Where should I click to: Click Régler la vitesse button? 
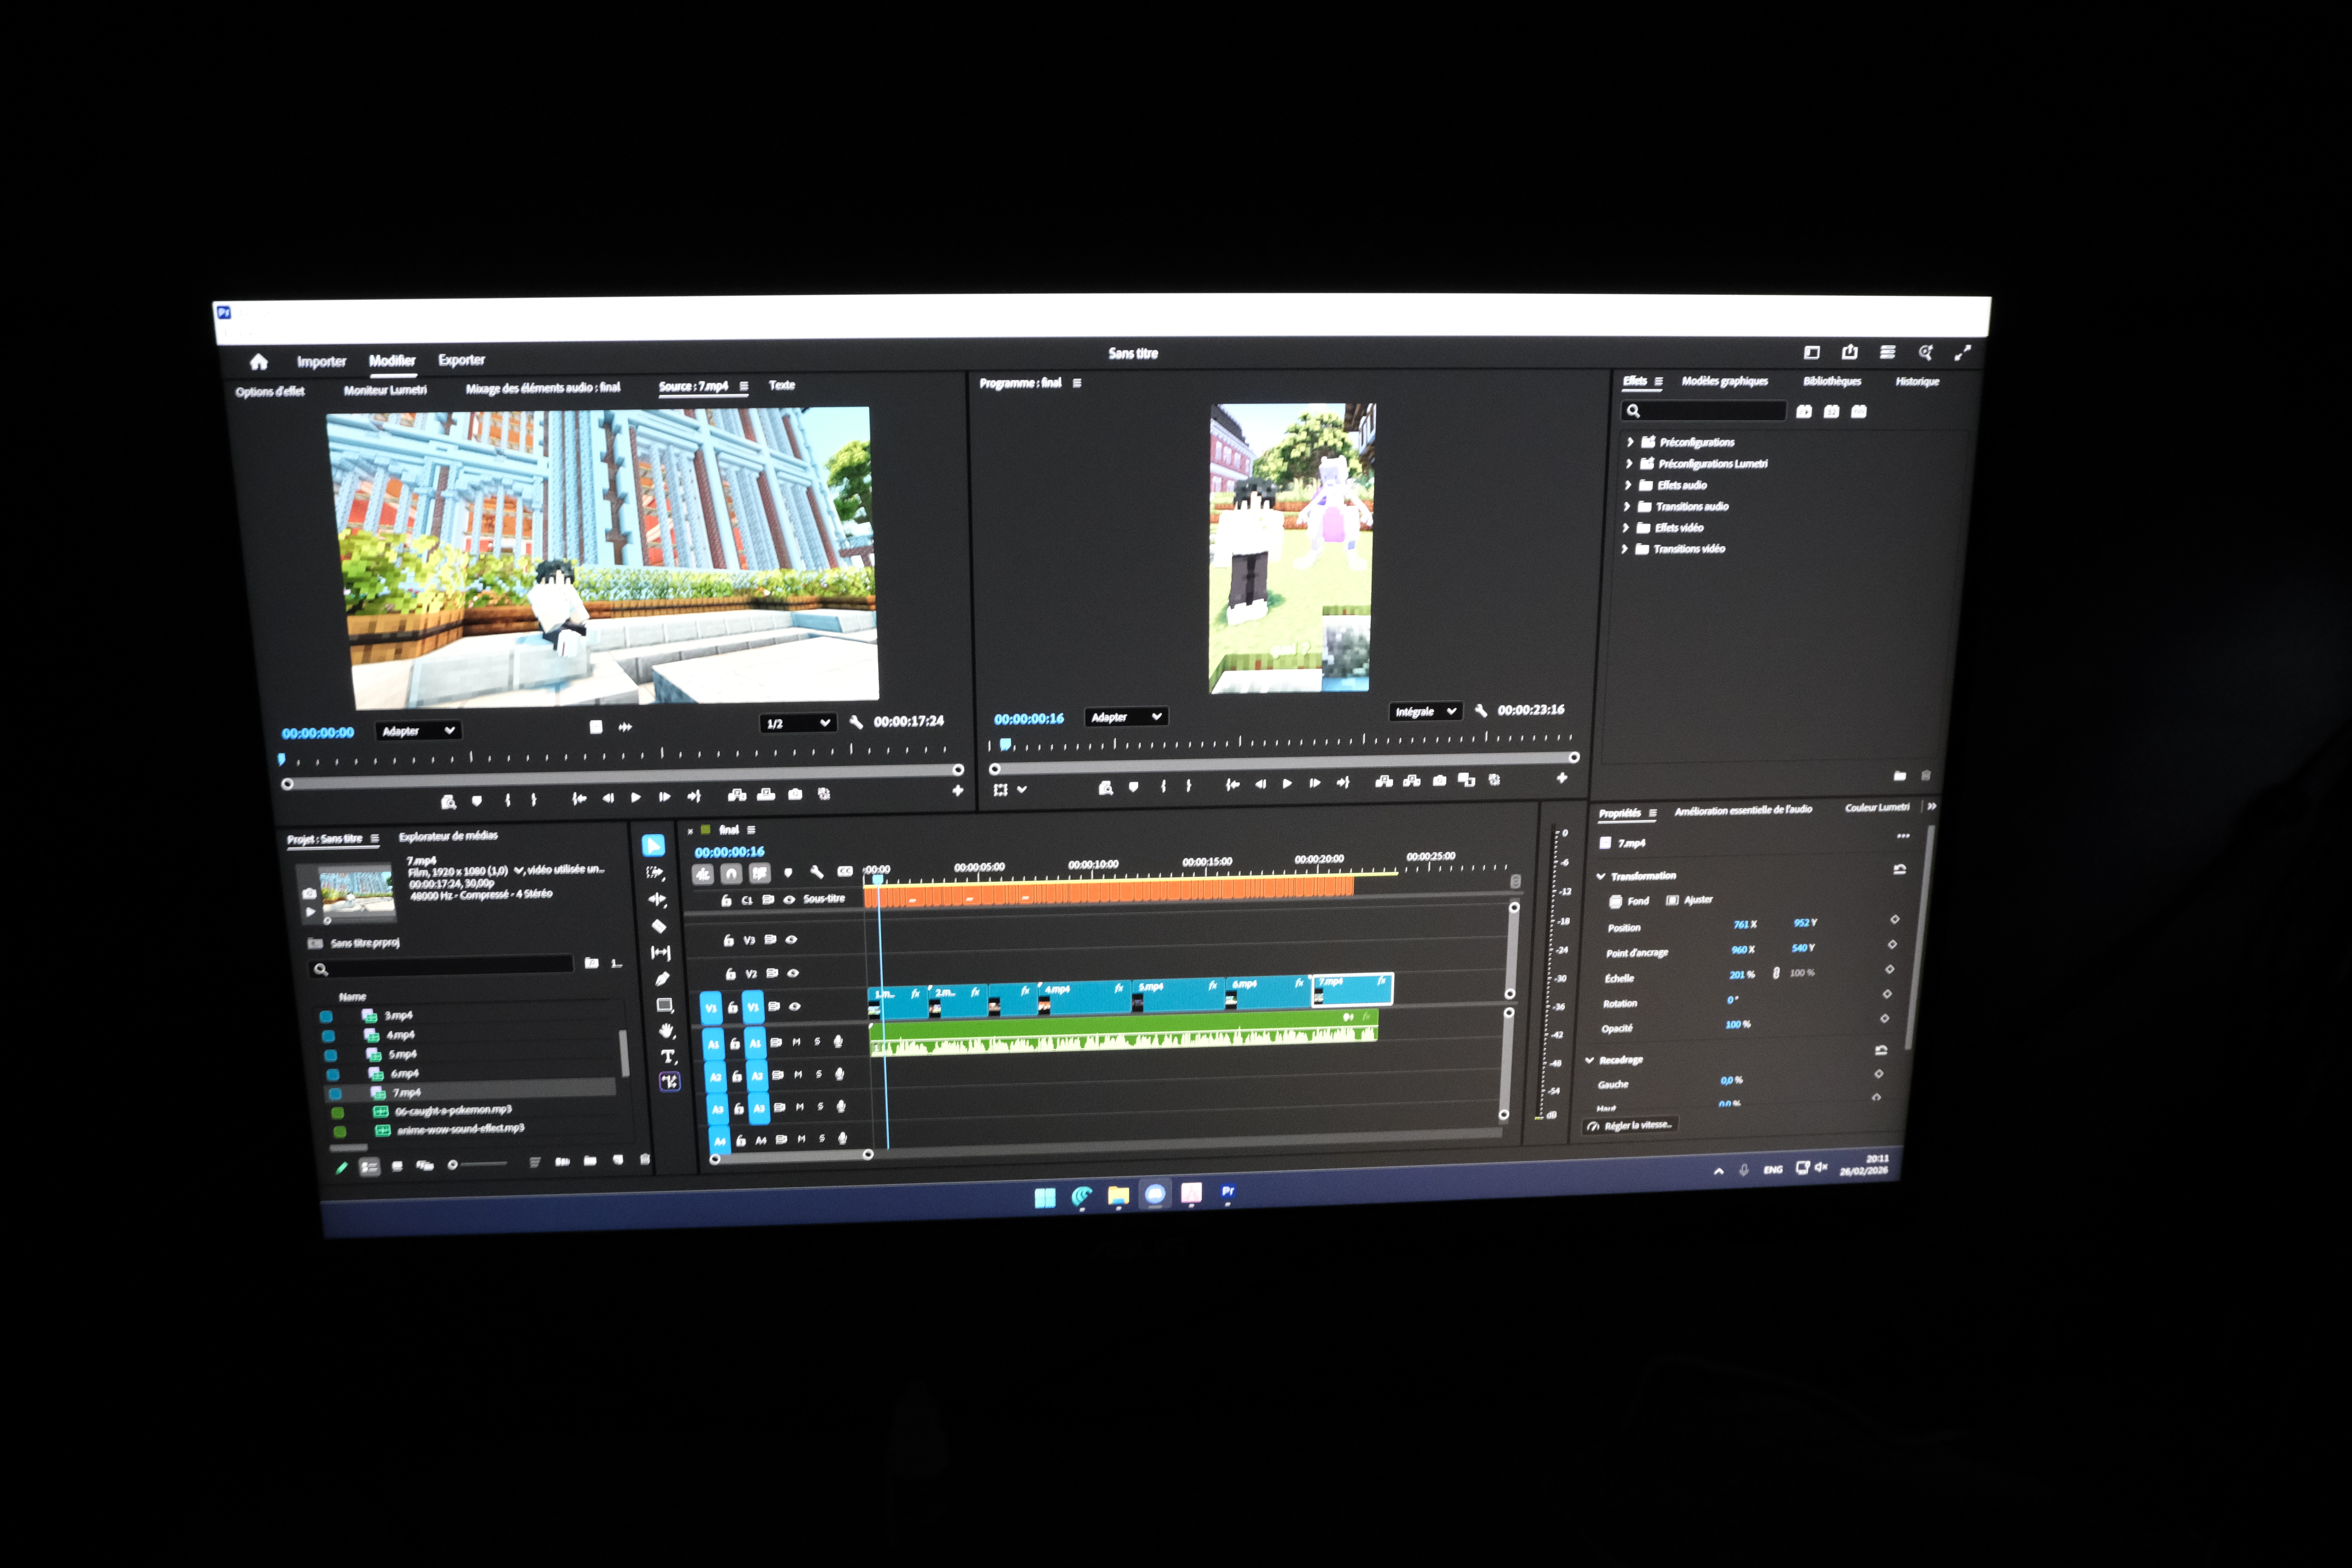point(1631,1125)
